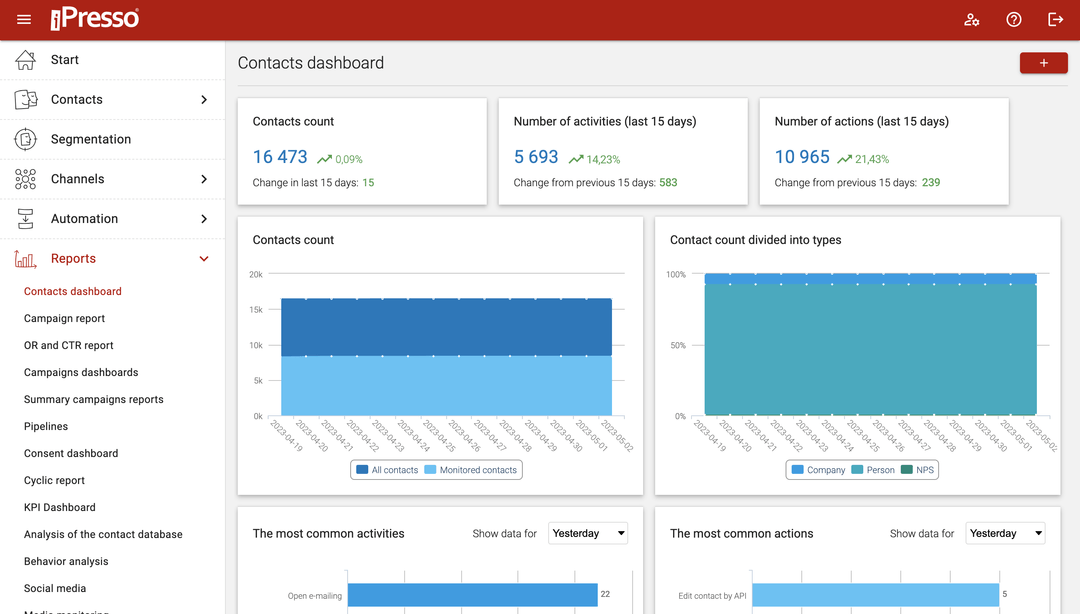Collapse the Reports sidebar section

tap(204, 258)
